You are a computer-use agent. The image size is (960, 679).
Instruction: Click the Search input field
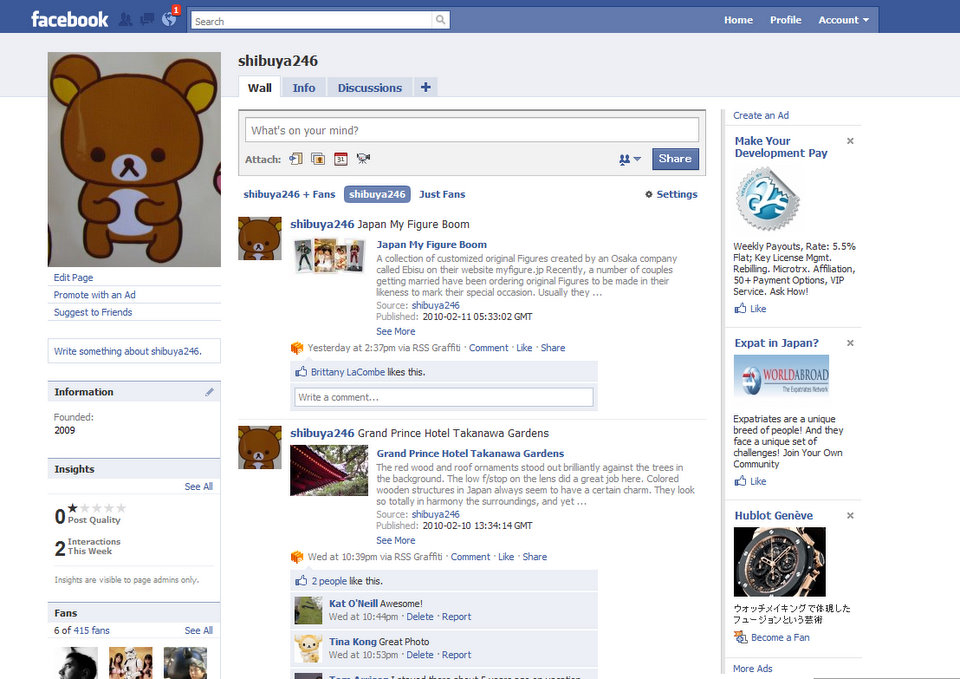tap(312, 20)
